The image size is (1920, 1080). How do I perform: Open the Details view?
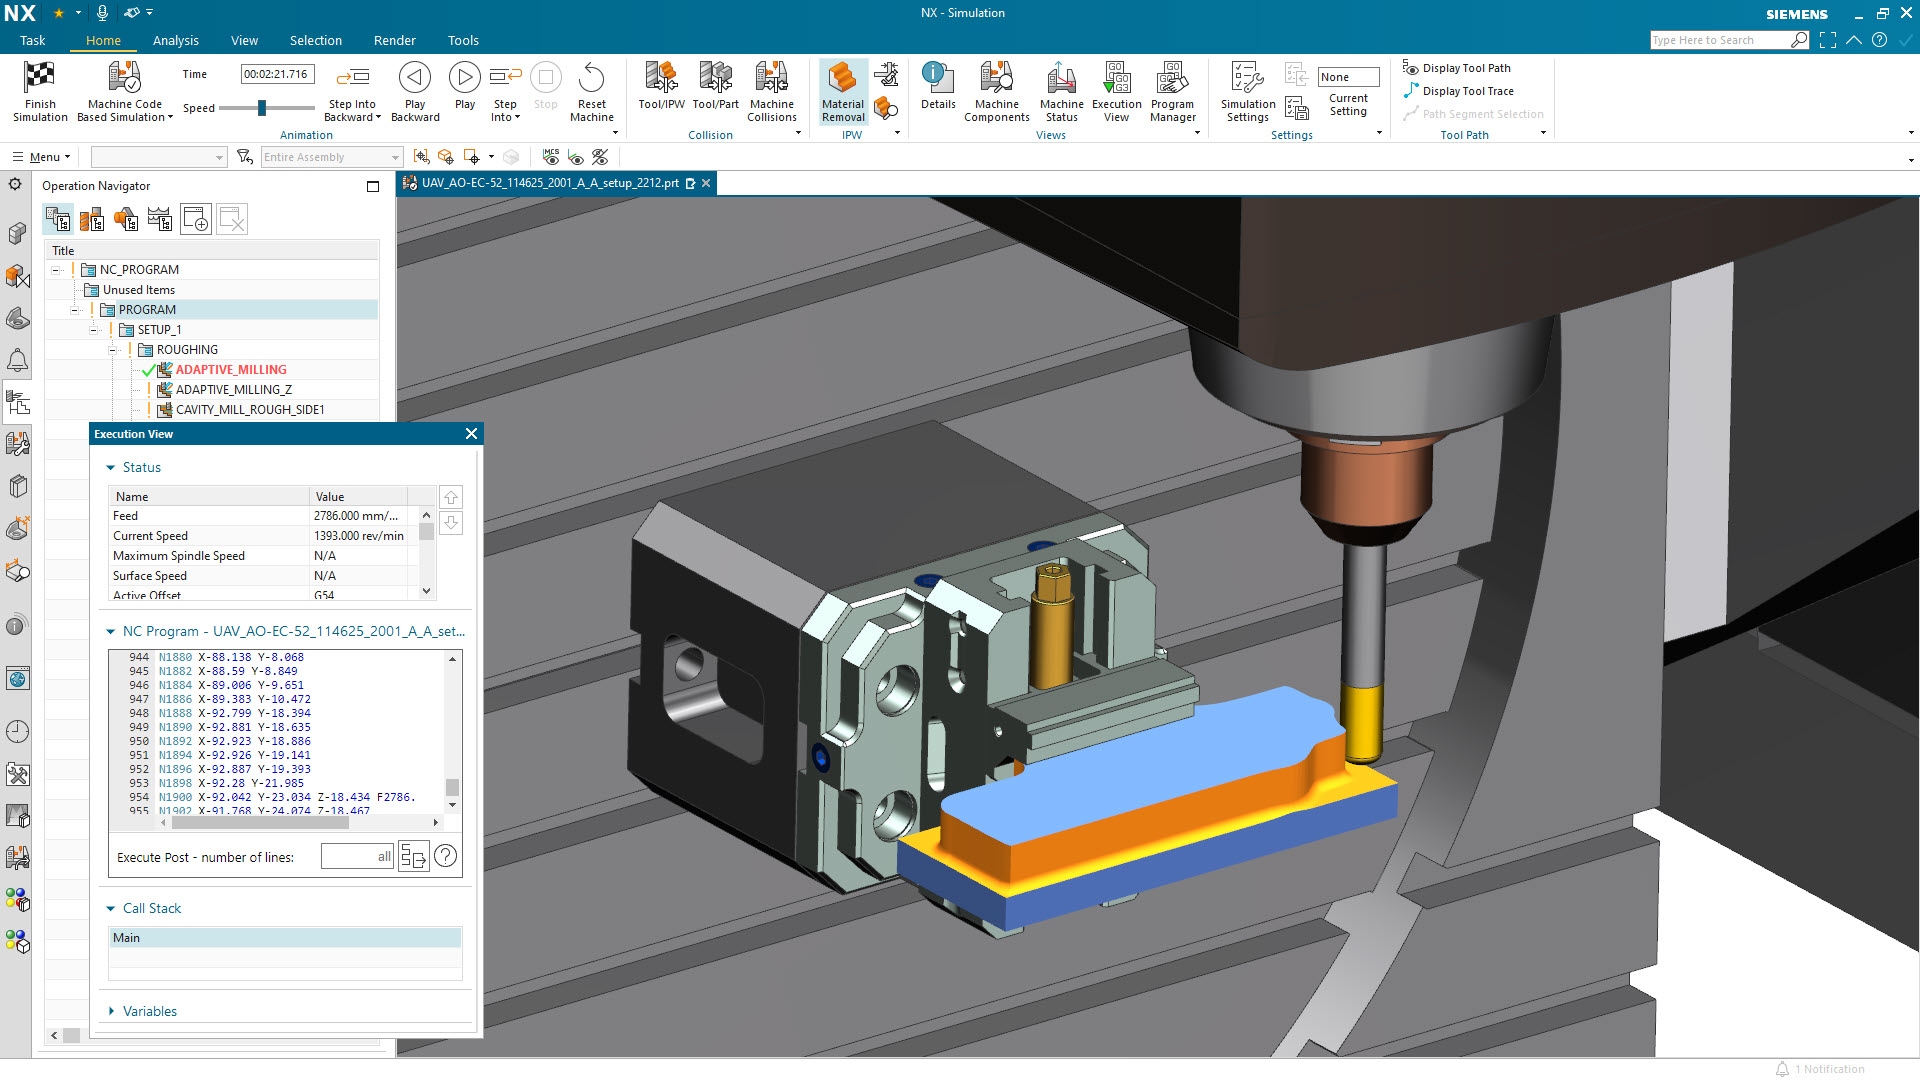tap(938, 86)
